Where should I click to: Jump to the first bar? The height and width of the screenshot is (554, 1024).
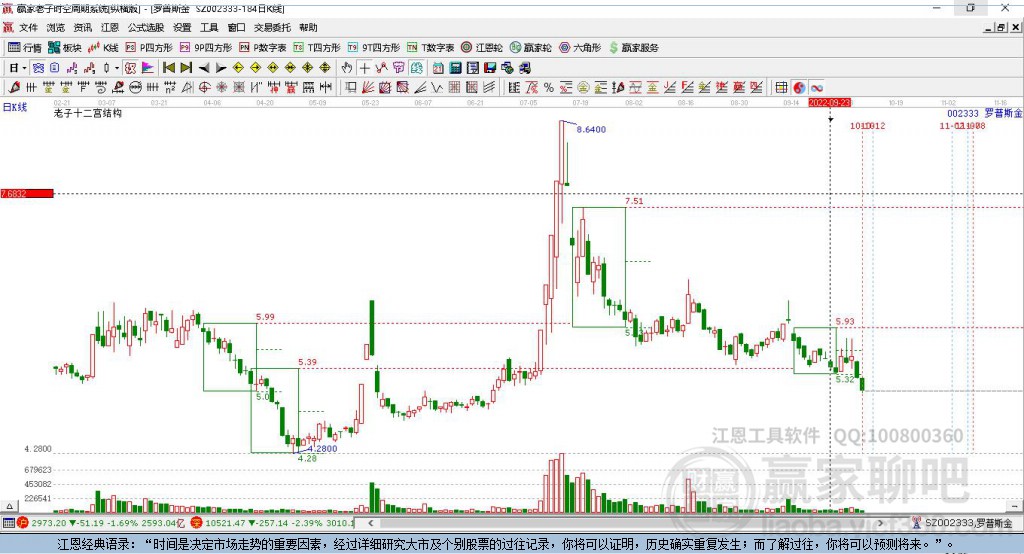tap(168, 68)
